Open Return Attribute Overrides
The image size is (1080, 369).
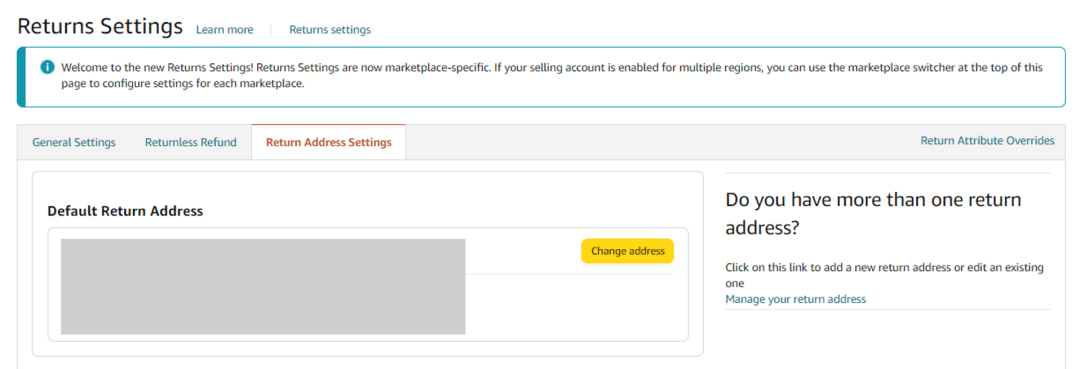tap(987, 140)
